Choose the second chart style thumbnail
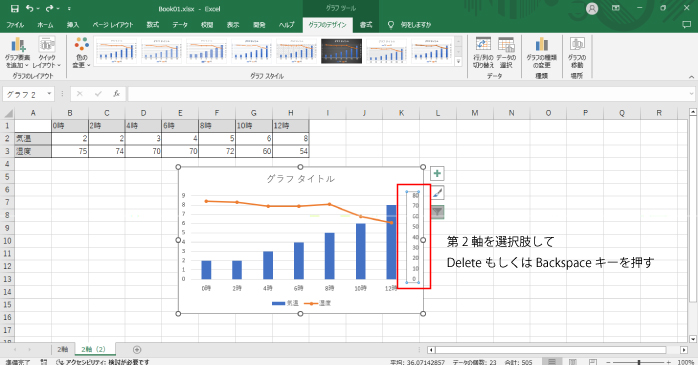Screen dimensions: 698x365 tap(161, 51)
